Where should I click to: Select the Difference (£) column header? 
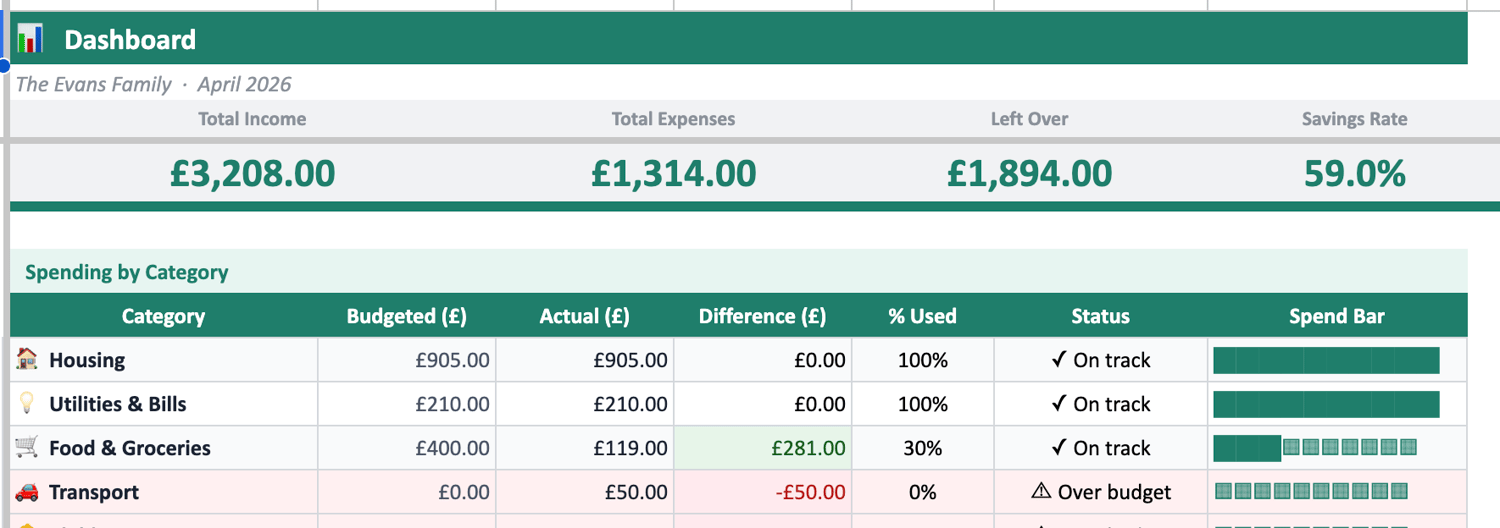763,316
